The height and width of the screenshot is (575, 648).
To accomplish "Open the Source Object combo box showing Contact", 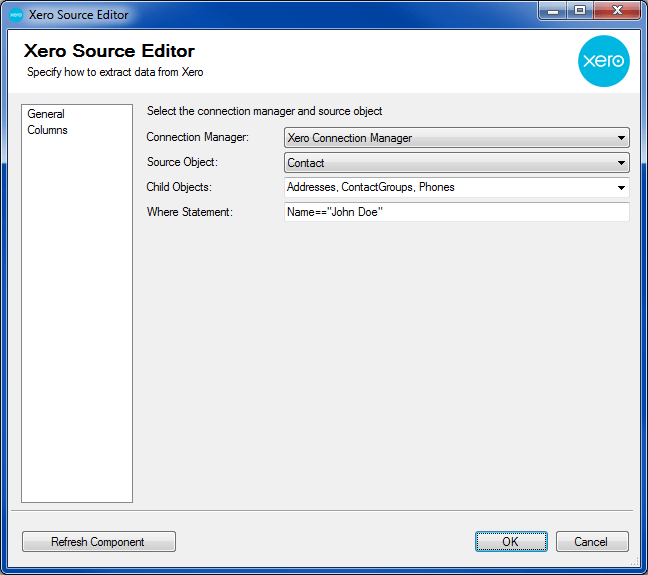I will (457, 162).
